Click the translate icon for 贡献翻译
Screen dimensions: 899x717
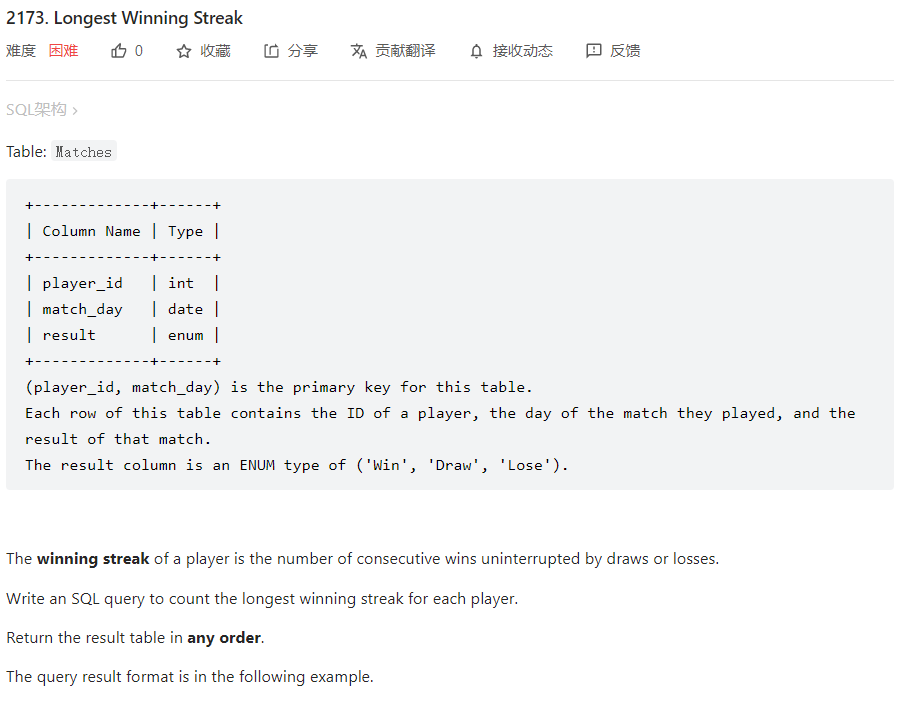click(359, 51)
